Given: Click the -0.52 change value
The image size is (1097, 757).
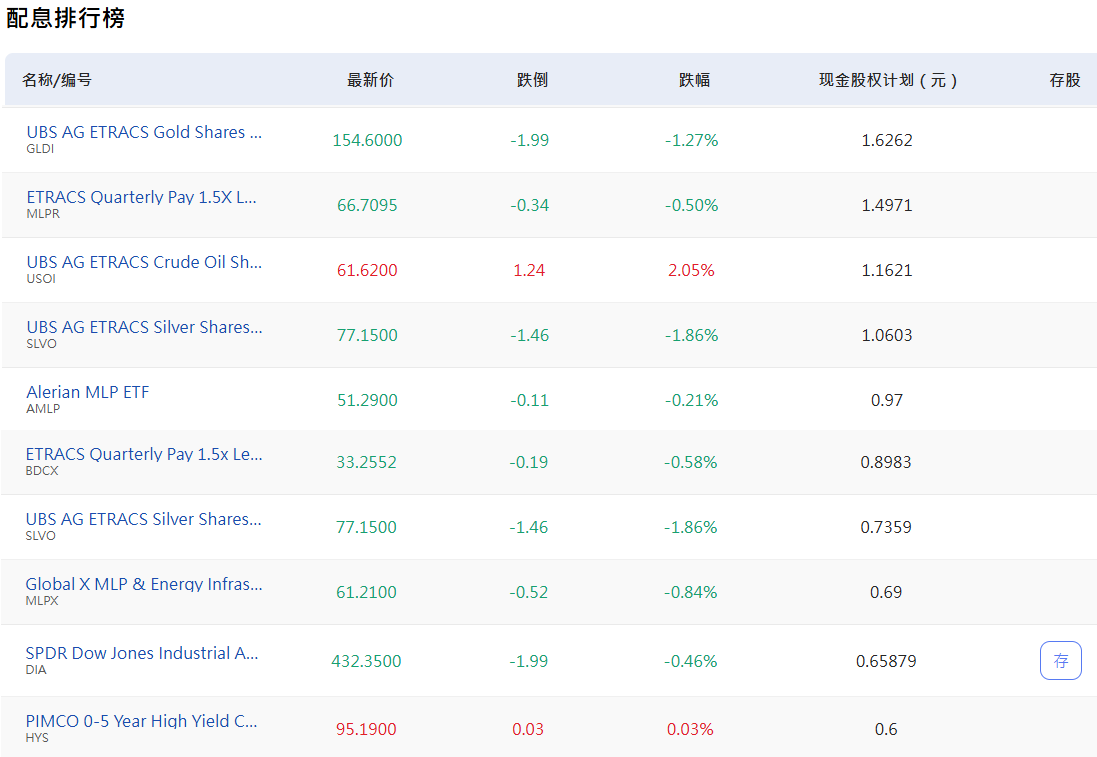Looking at the screenshot, I should [x=529, y=593].
